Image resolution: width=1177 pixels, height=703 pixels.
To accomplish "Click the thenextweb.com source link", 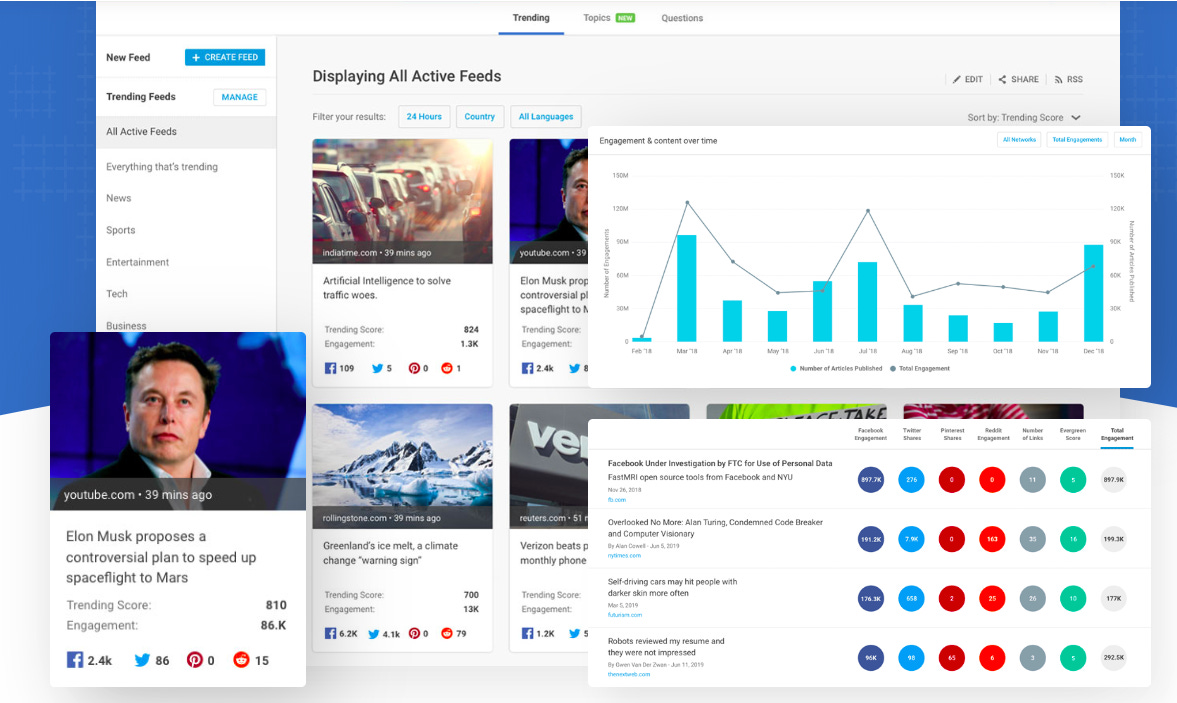I will pos(628,674).
